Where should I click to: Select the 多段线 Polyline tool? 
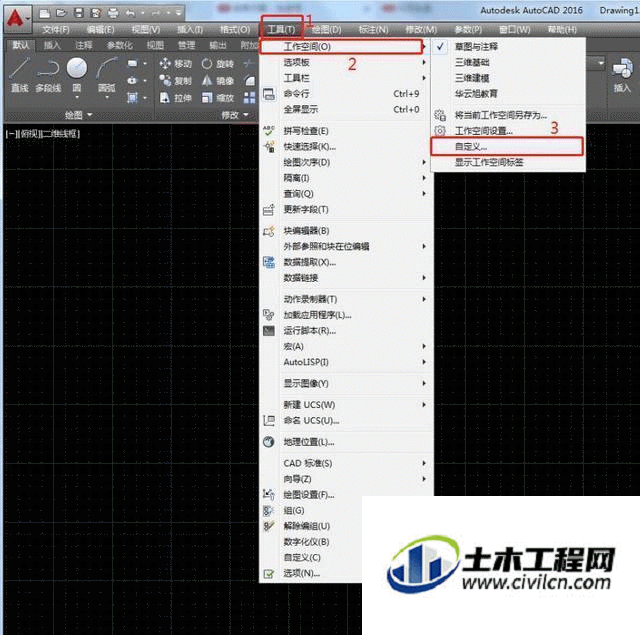[x=48, y=75]
